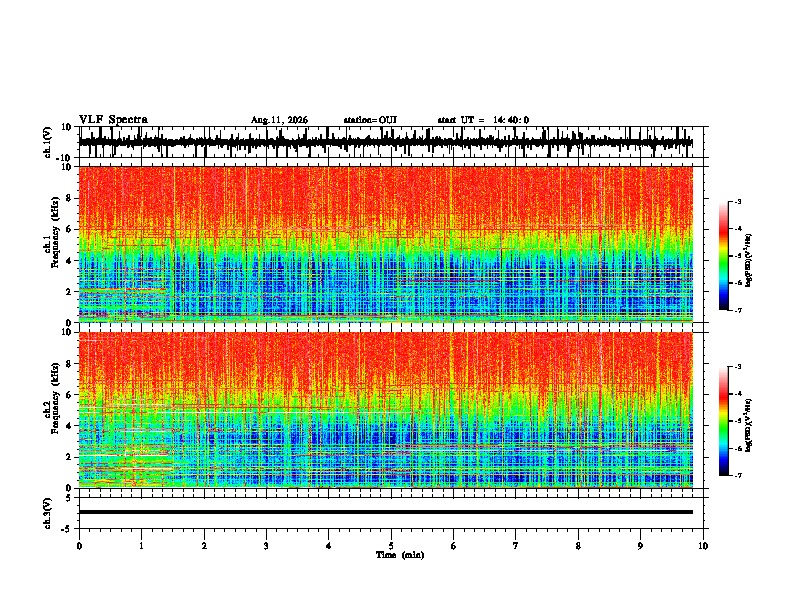Click the "station=OUJ" label
Image resolution: width=792 pixels, height=612 pixels.
370,120
